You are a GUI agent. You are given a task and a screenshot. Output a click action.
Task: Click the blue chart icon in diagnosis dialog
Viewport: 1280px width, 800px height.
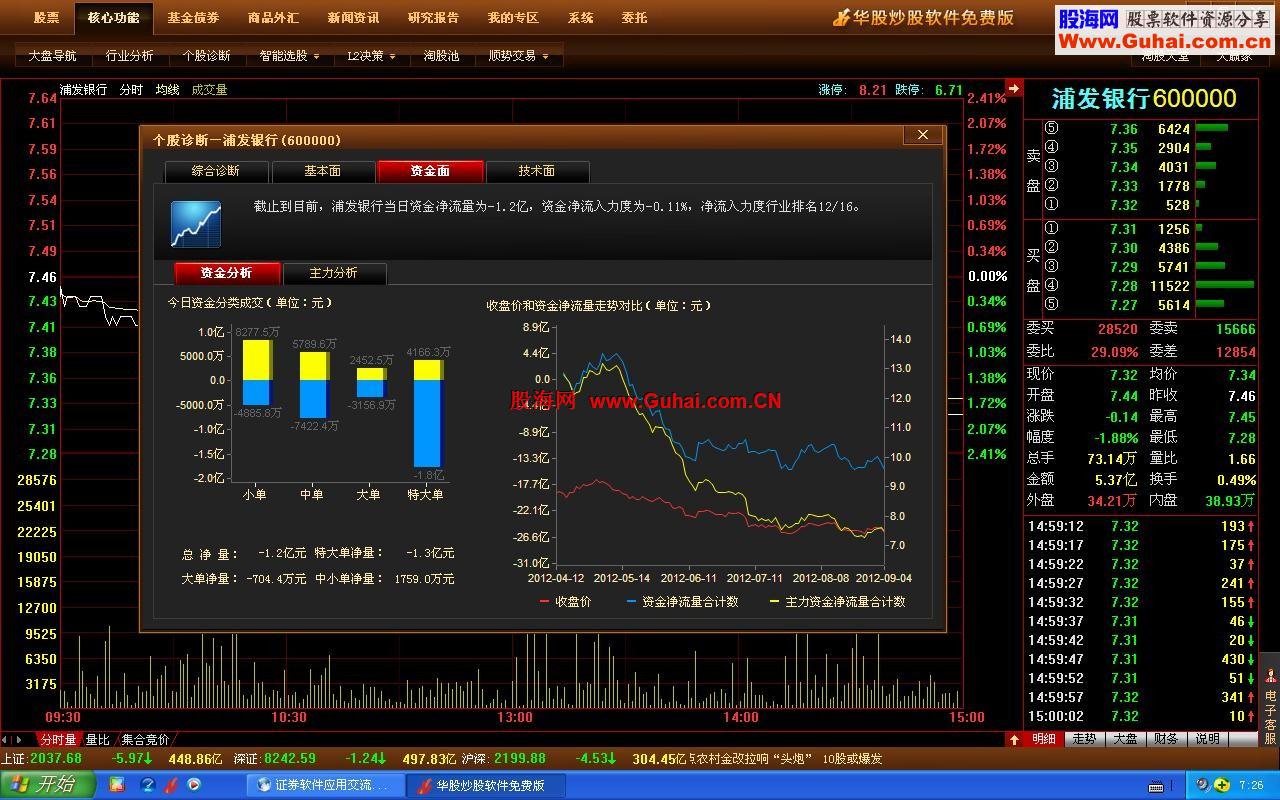click(196, 224)
